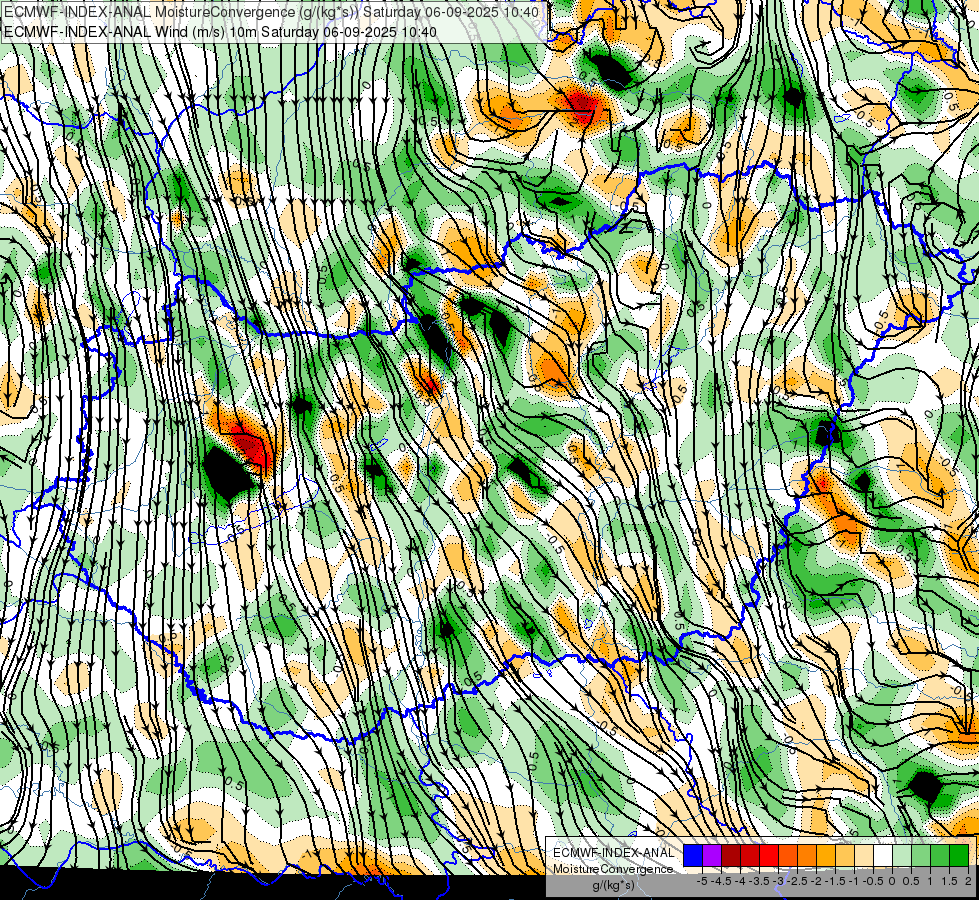Click the legend tick value -1.5
Viewport: 979px width, 900px height.
point(835,881)
